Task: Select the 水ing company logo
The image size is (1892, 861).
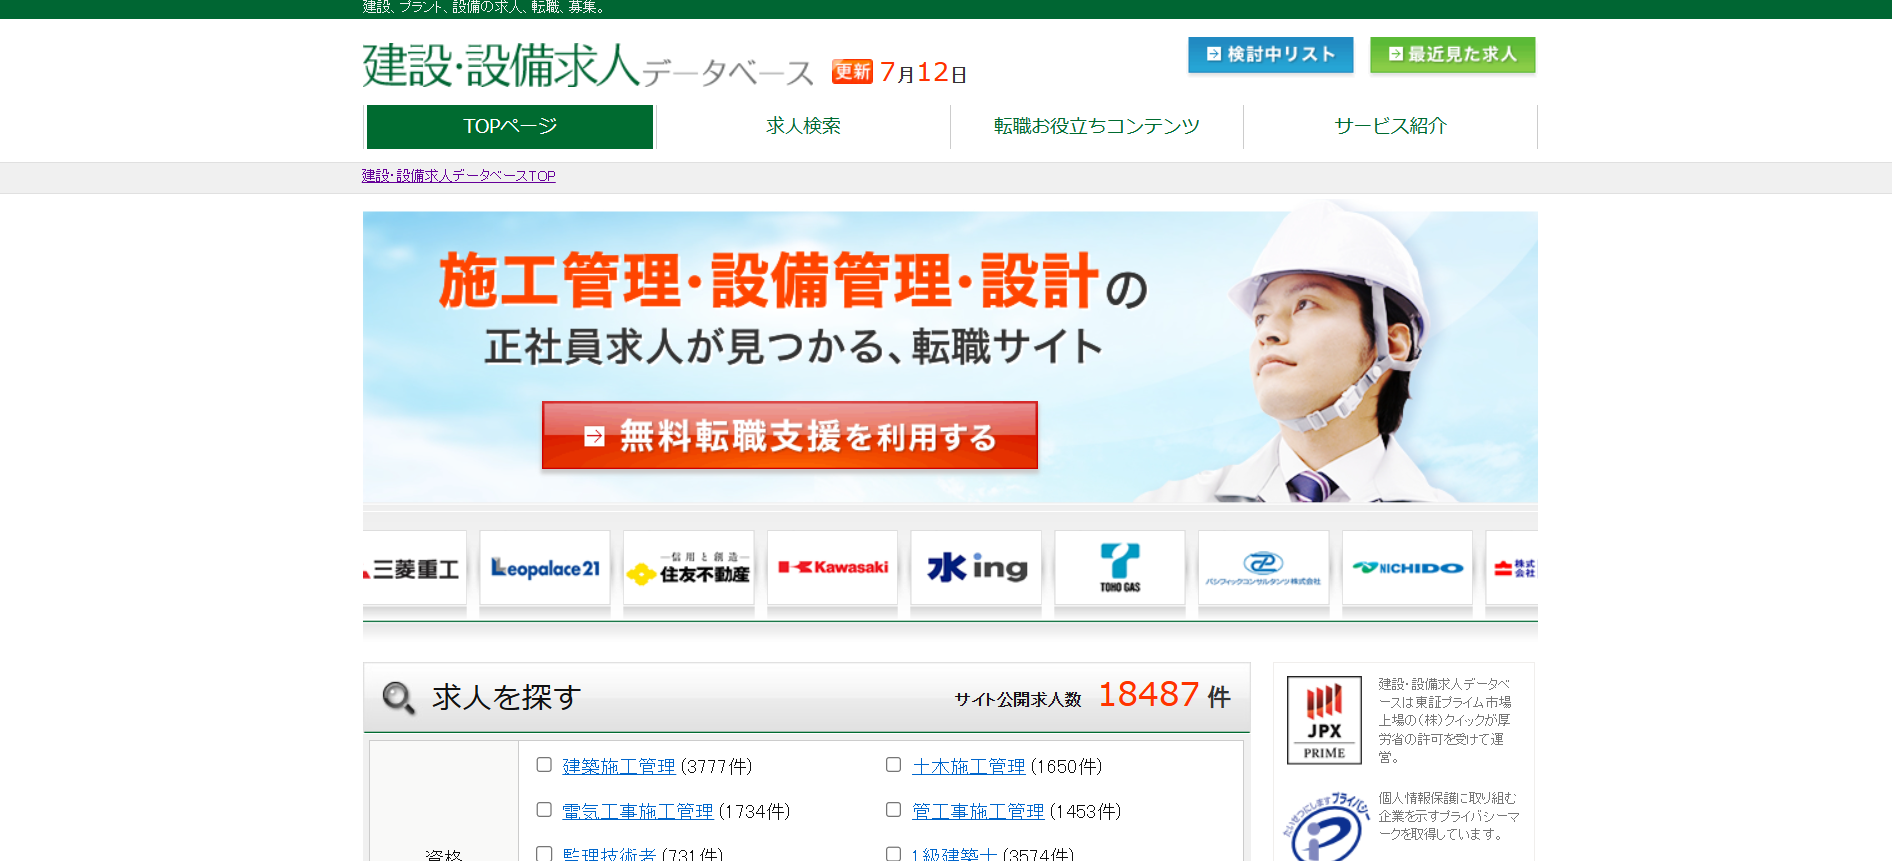Action: (976, 568)
